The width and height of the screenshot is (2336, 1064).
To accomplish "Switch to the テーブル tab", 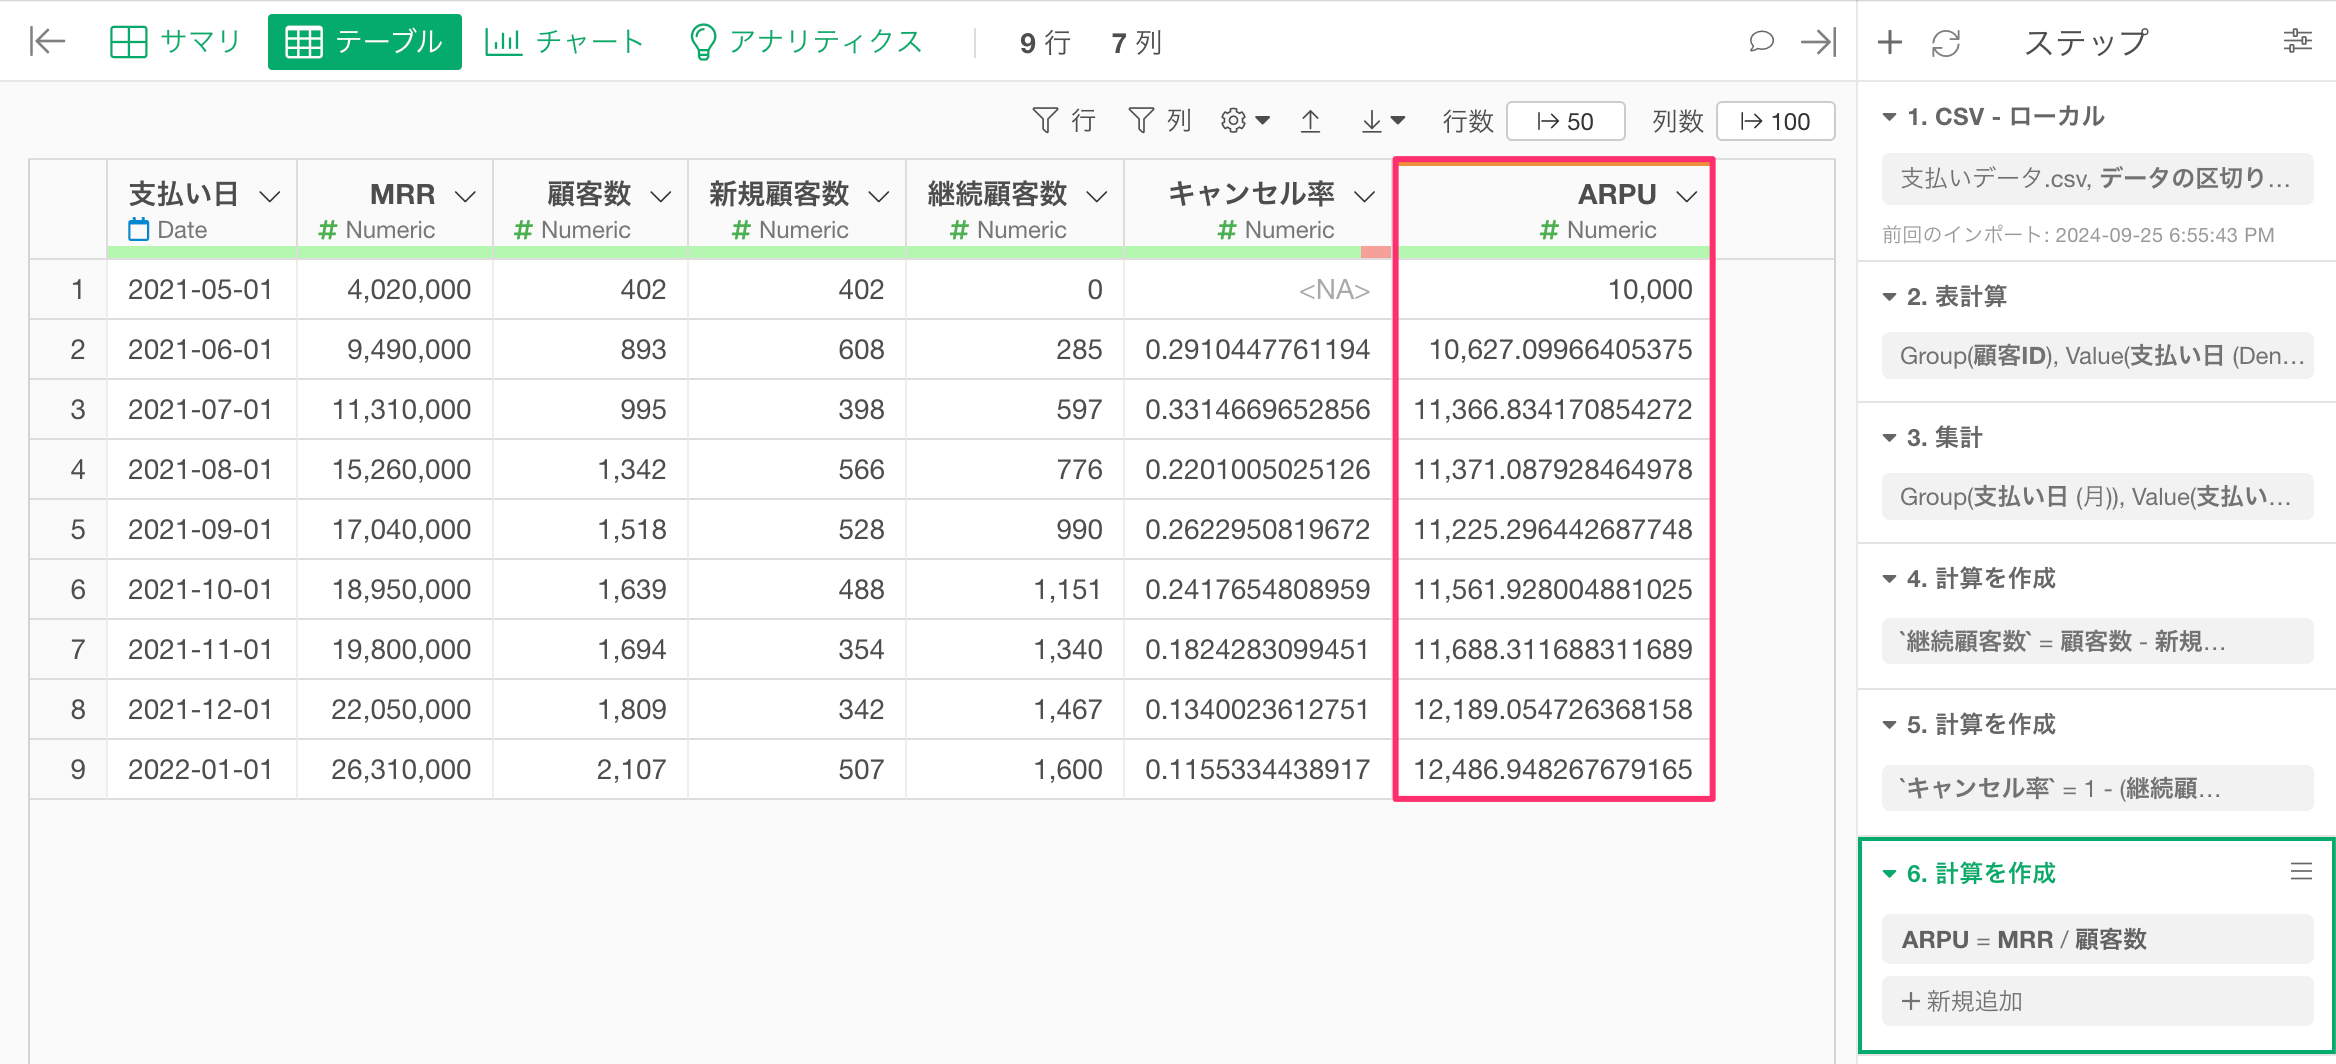I will coord(364,42).
